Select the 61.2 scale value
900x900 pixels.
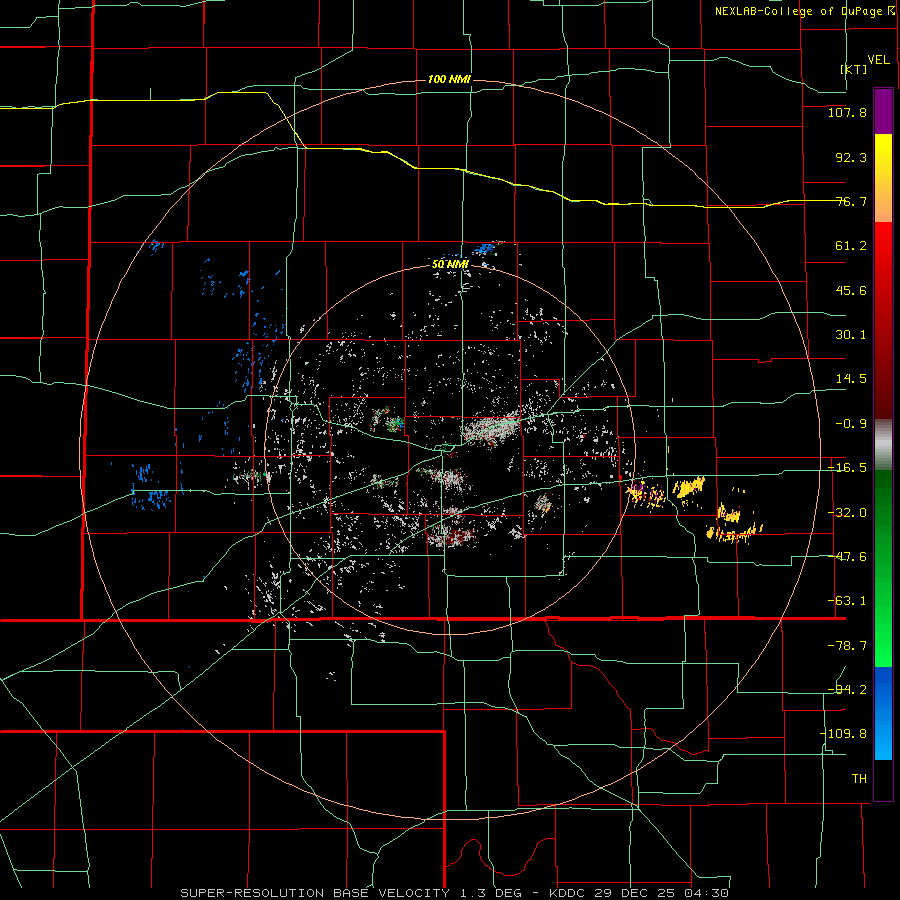click(851, 246)
